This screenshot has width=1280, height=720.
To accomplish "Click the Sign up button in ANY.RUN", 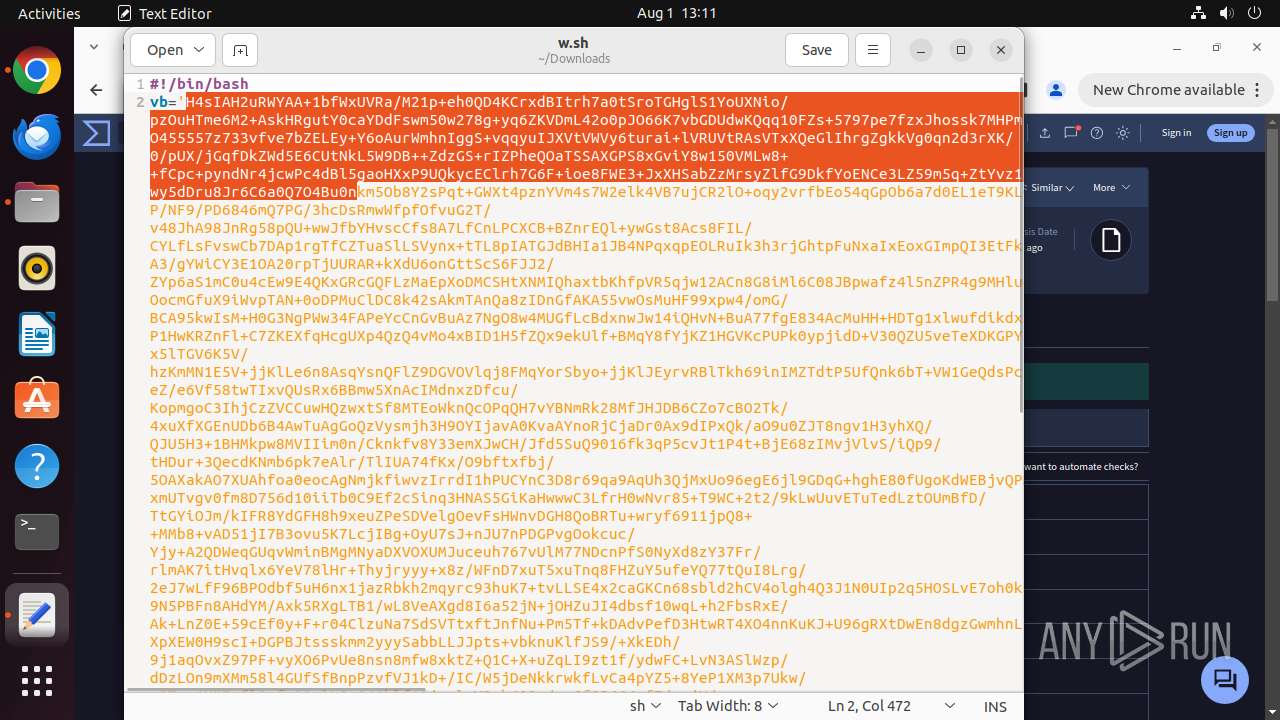I will point(1230,133).
